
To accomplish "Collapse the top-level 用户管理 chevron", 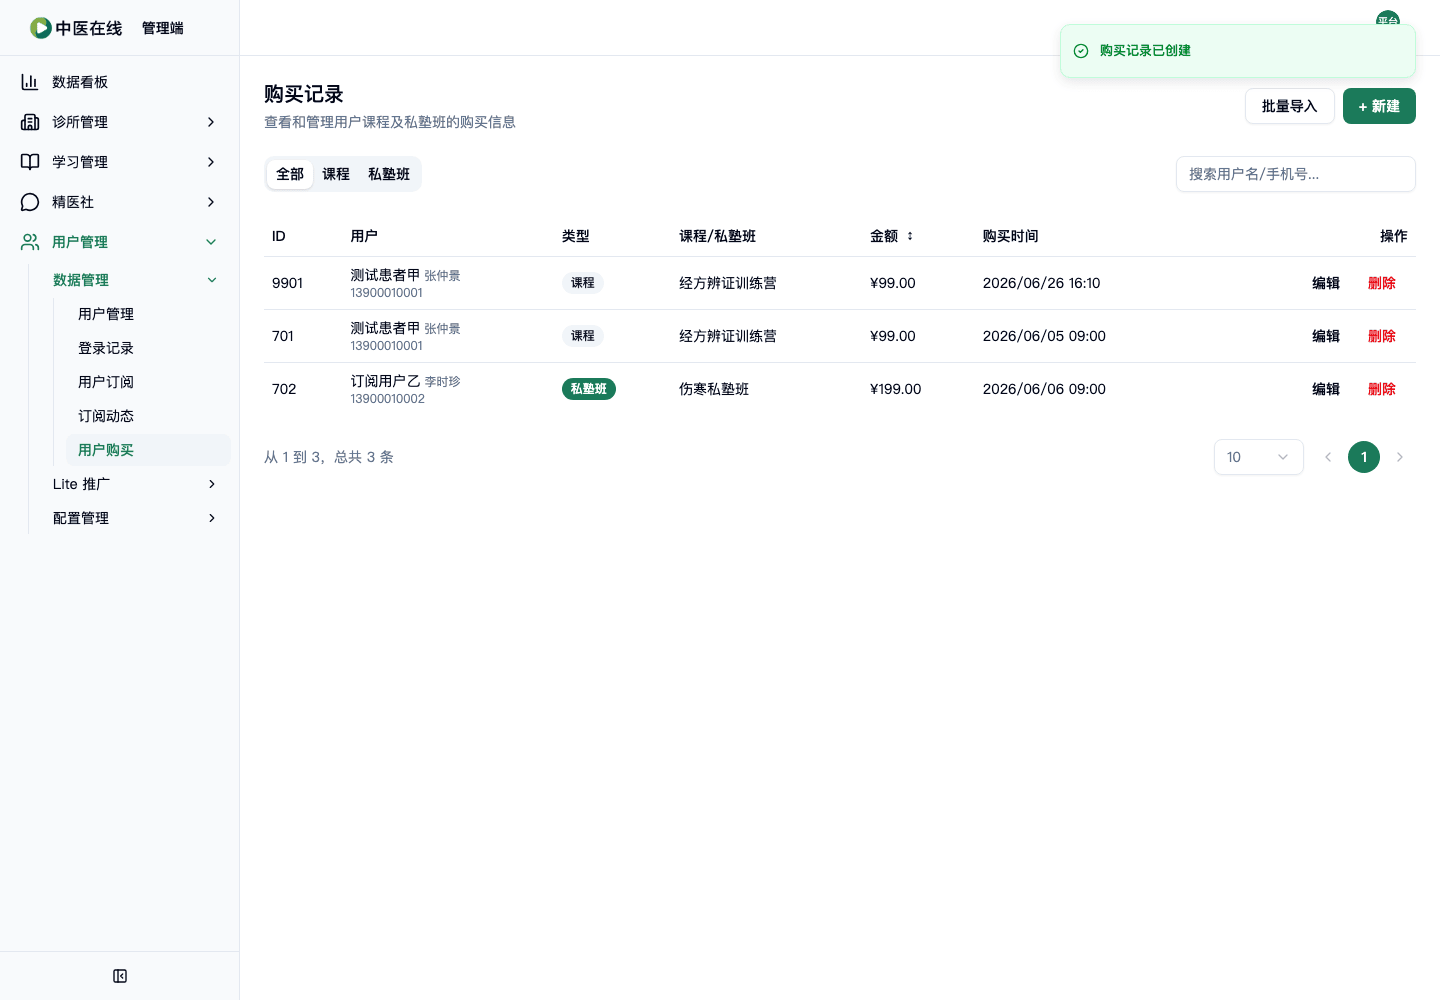I will 211,242.
